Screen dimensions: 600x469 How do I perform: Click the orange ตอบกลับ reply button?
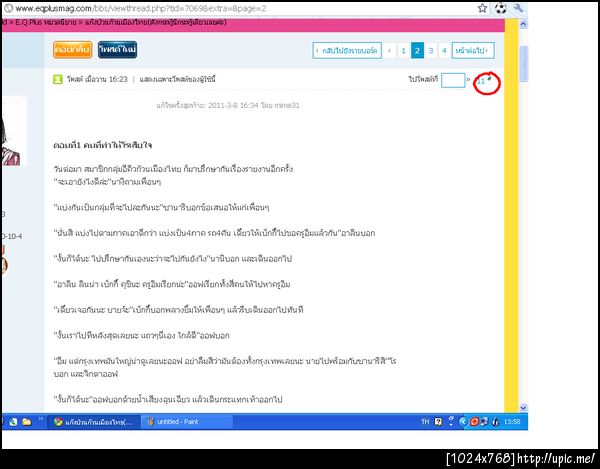tap(73, 50)
